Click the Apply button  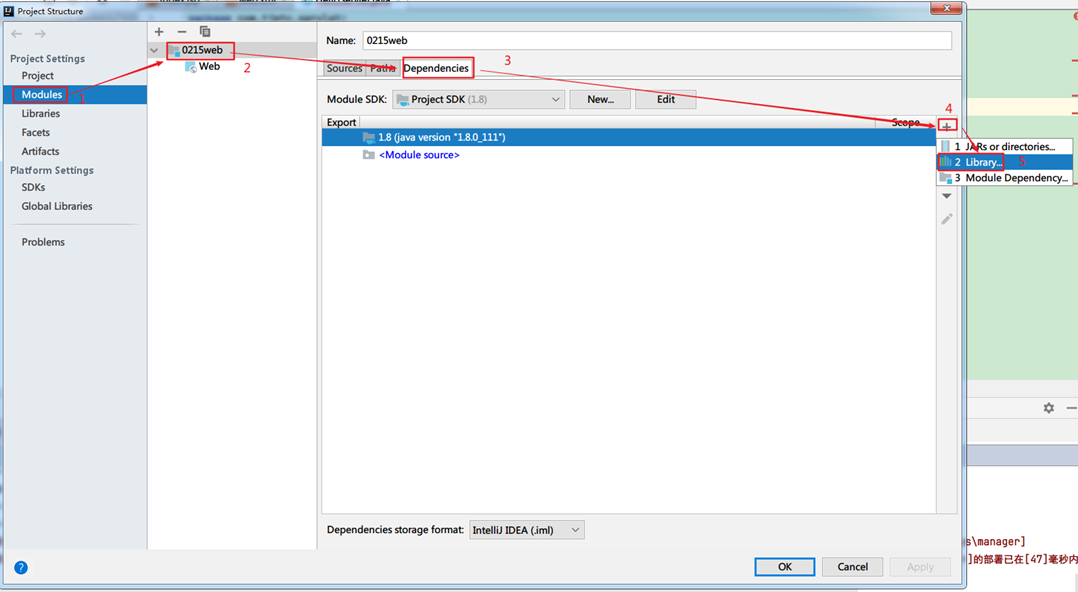tap(920, 567)
